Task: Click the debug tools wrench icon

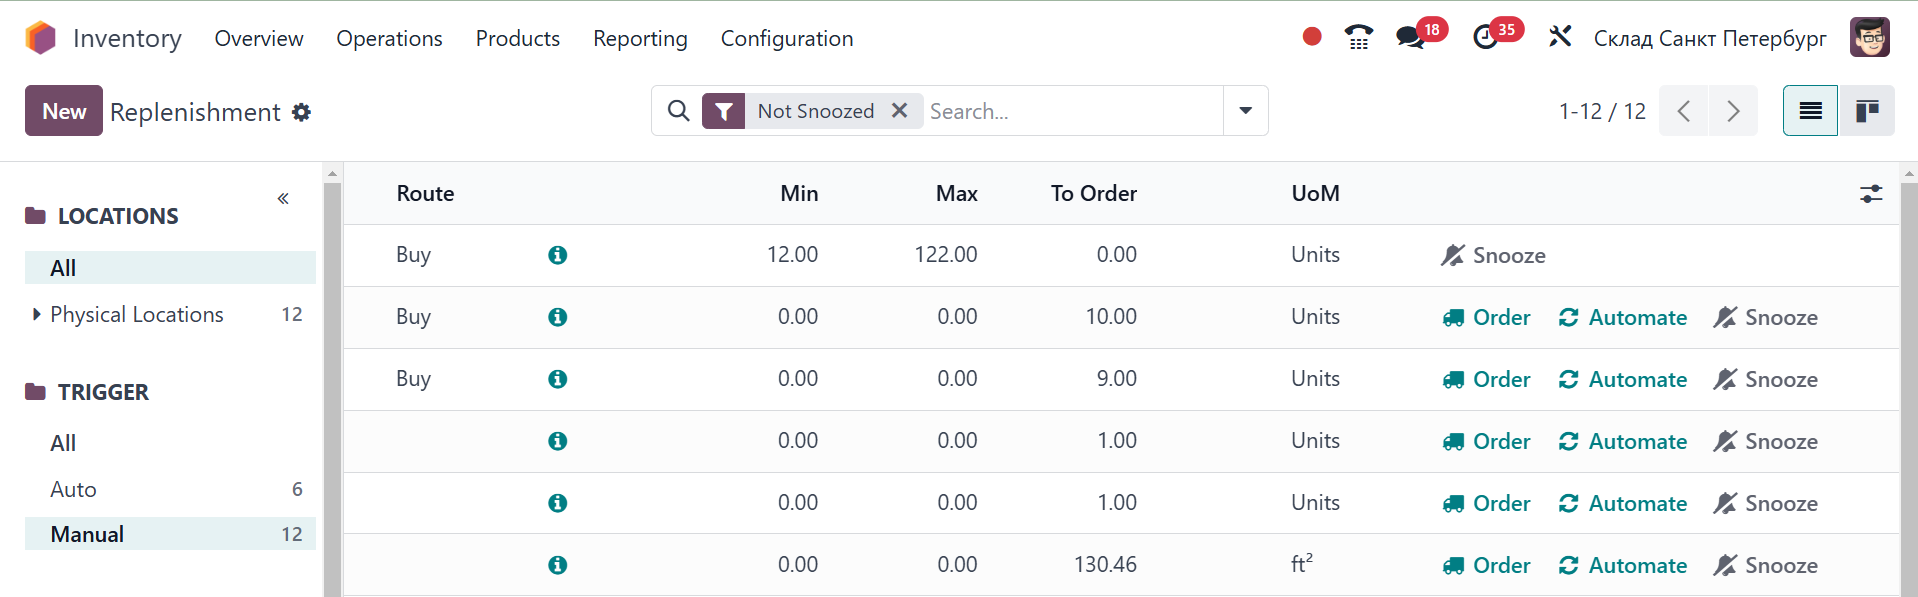Action: pos(1560,38)
